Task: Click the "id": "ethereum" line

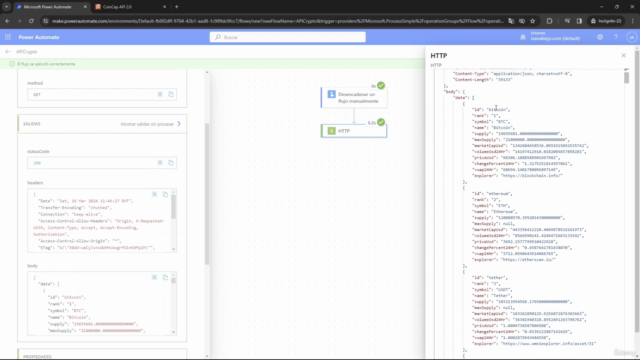Action: (492, 193)
